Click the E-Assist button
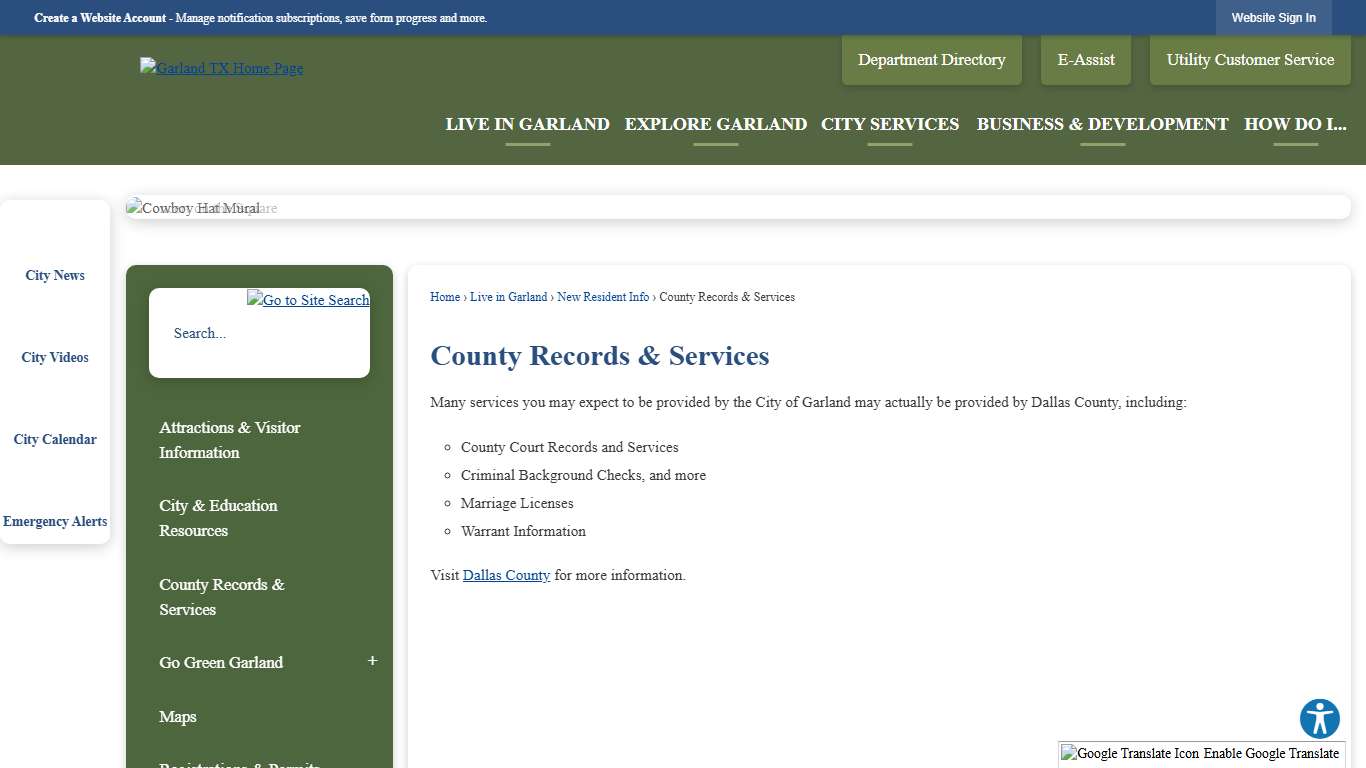The width and height of the screenshot is (1366, 768). [x=1085, y=59]
